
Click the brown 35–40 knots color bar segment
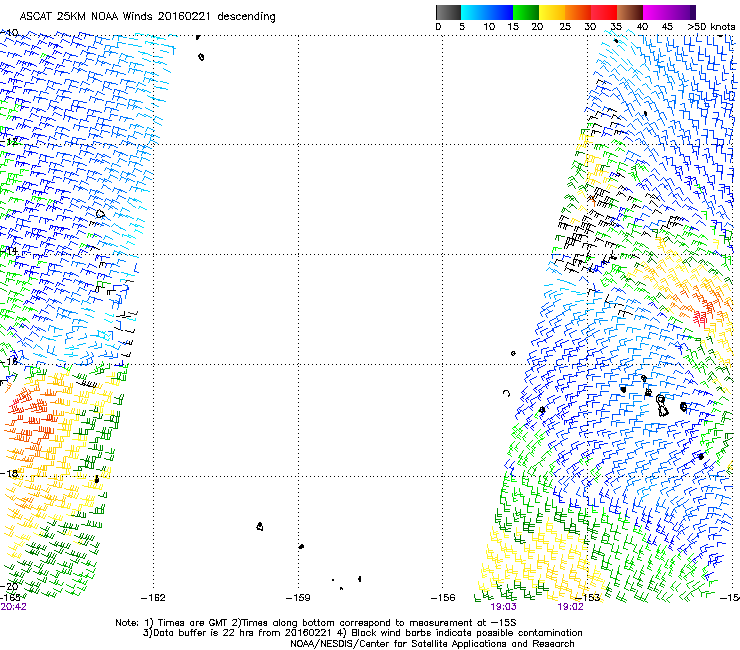pyautogui.click(x=630, y=12)
